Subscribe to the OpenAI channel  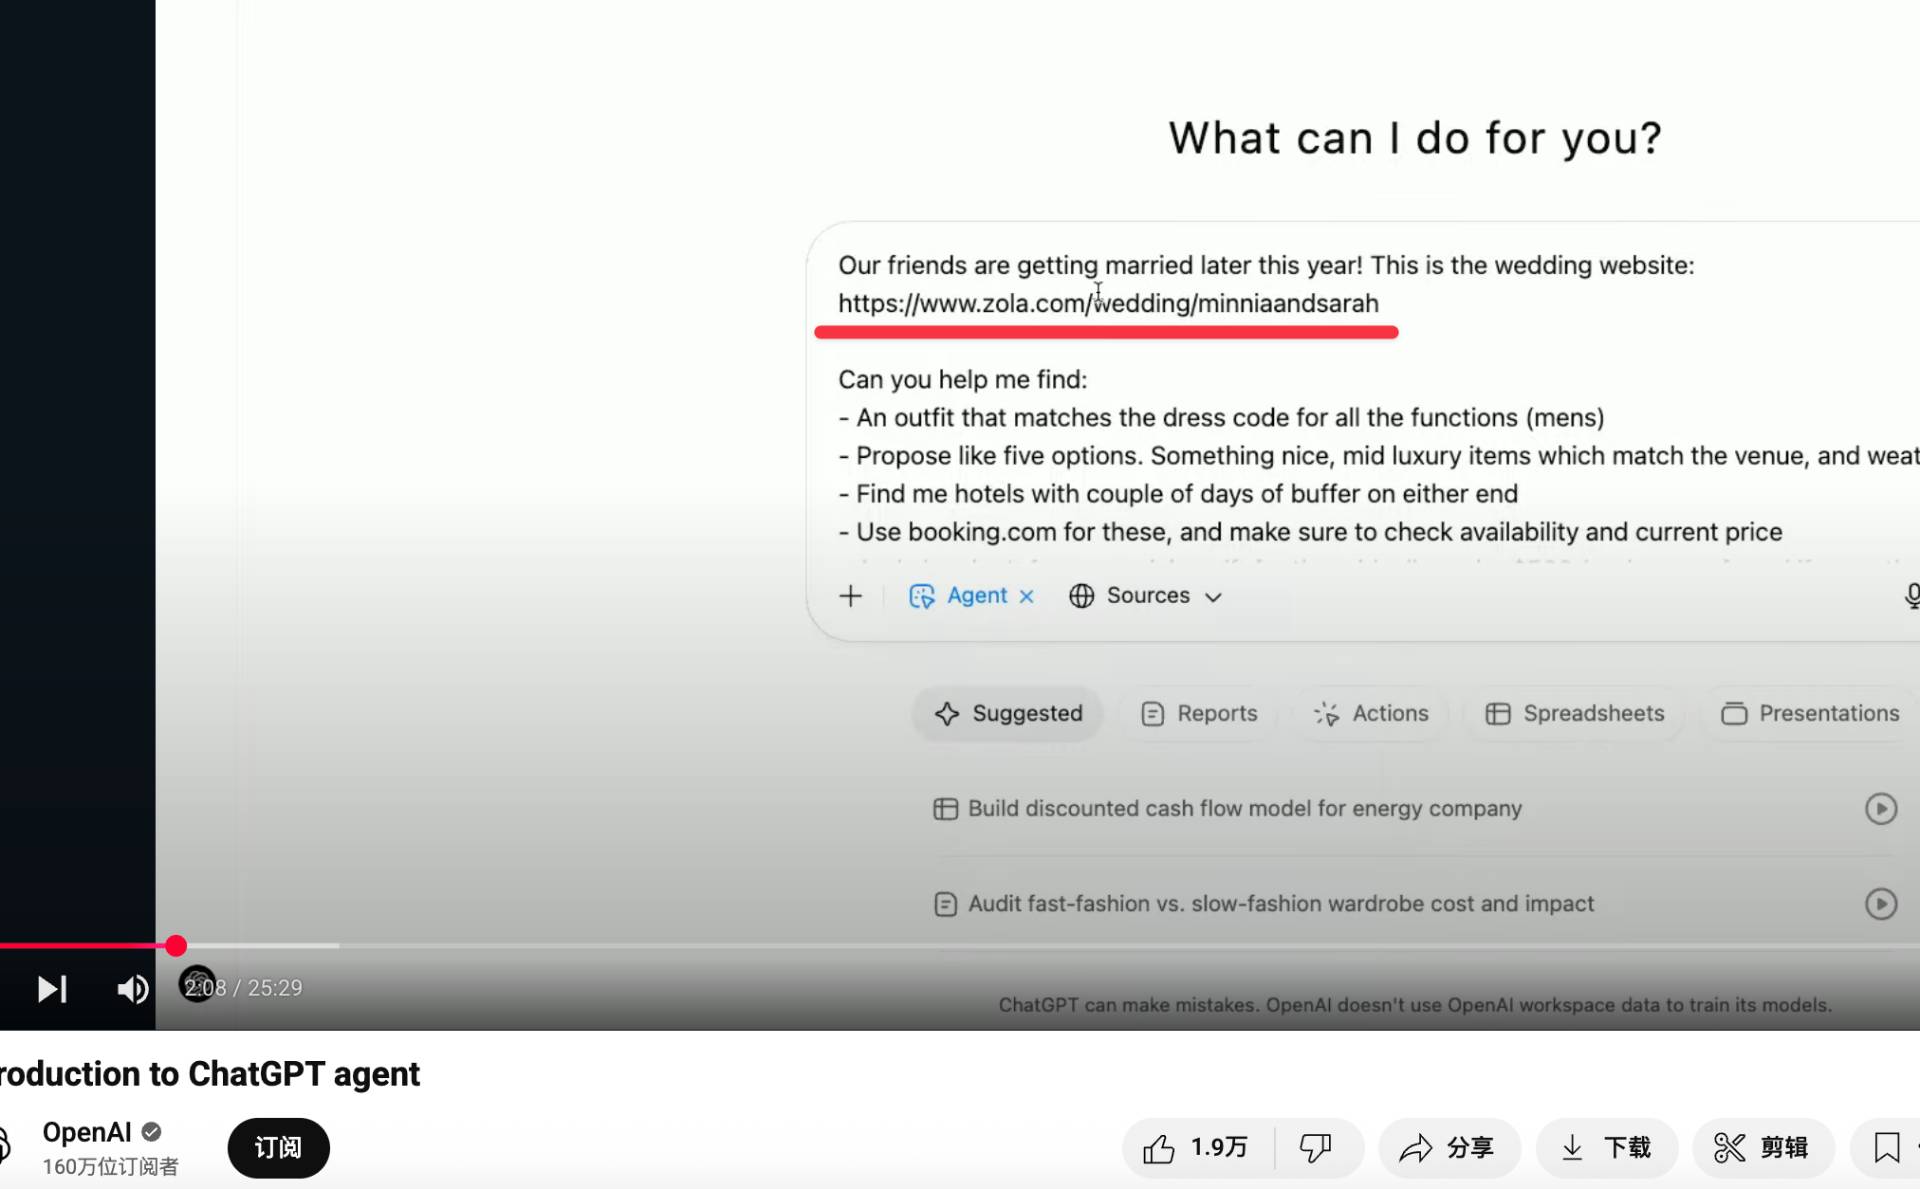278,1147
